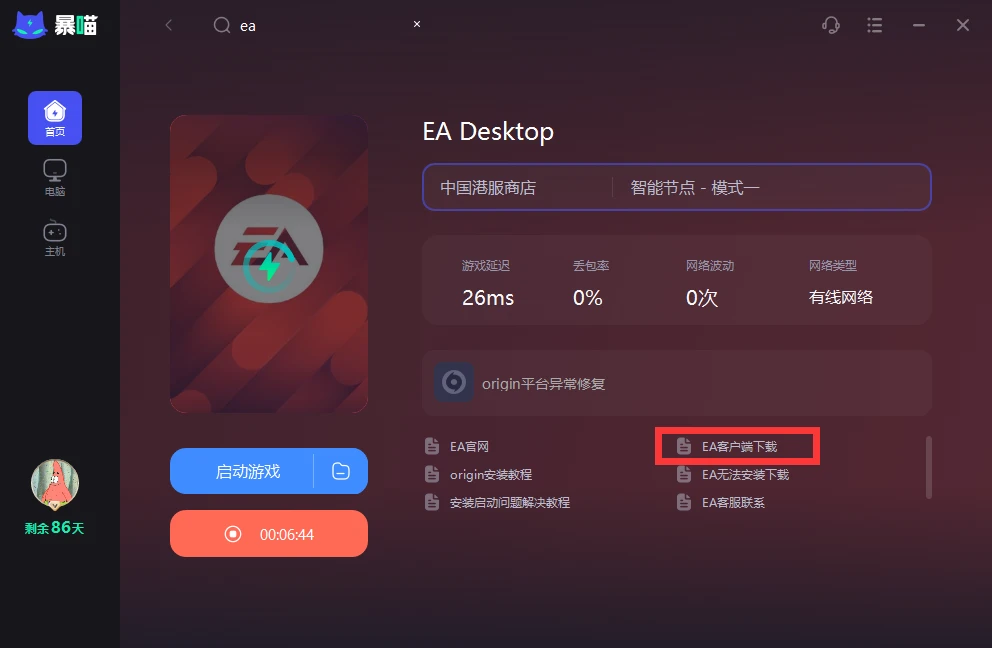Open folder icon next to 启动游戏
The width and height of the screenshot is (992, 648).
(341, 471)
